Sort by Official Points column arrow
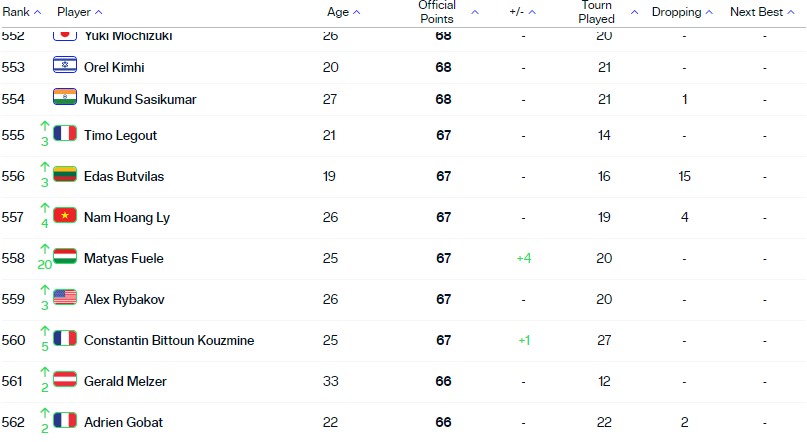Image resolution: width=807 pixels, height=442 pixels. (475, 12)
